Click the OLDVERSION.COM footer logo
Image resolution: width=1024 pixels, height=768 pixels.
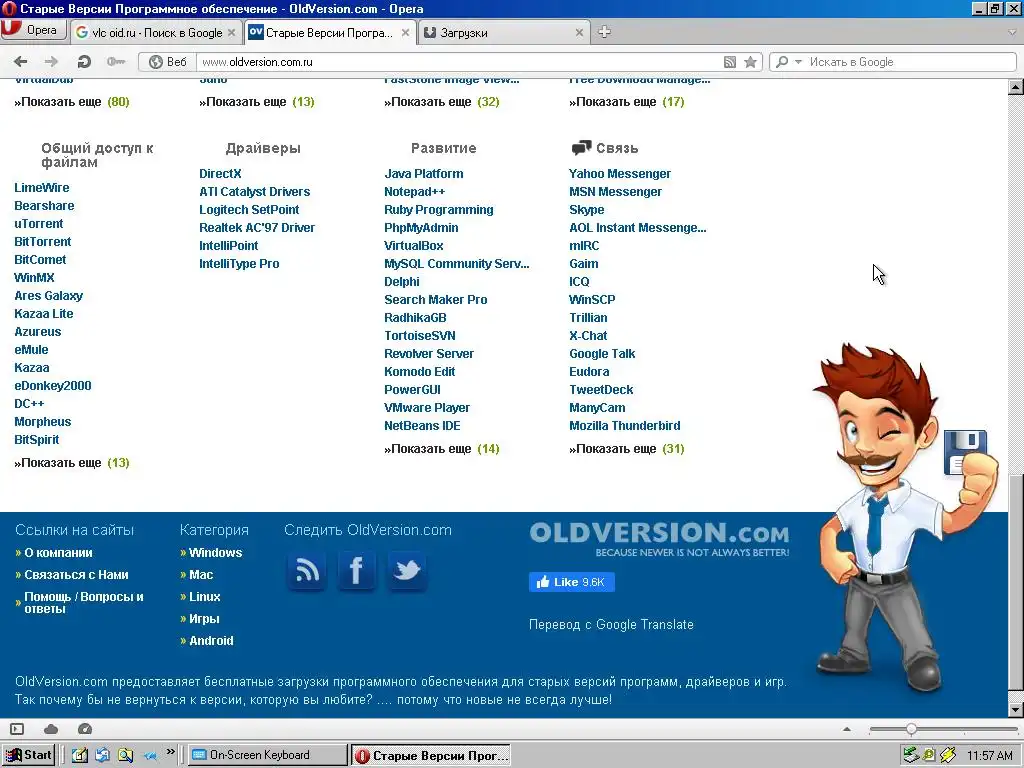coord(659,539)
